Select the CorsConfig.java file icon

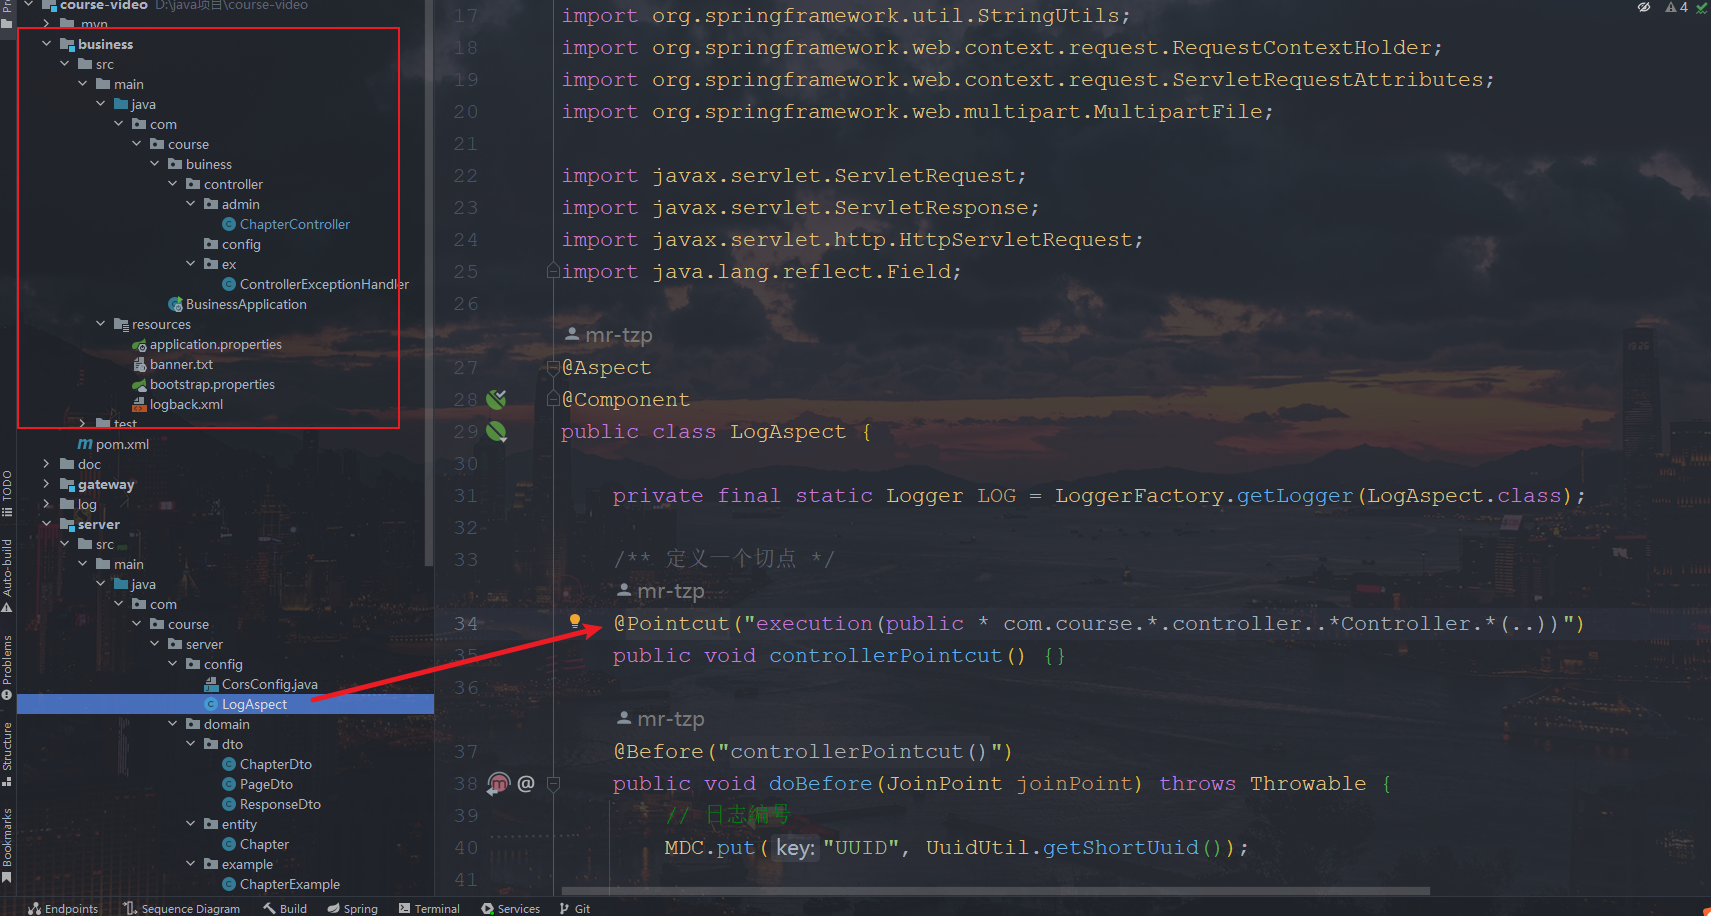(x=211, y=684)
